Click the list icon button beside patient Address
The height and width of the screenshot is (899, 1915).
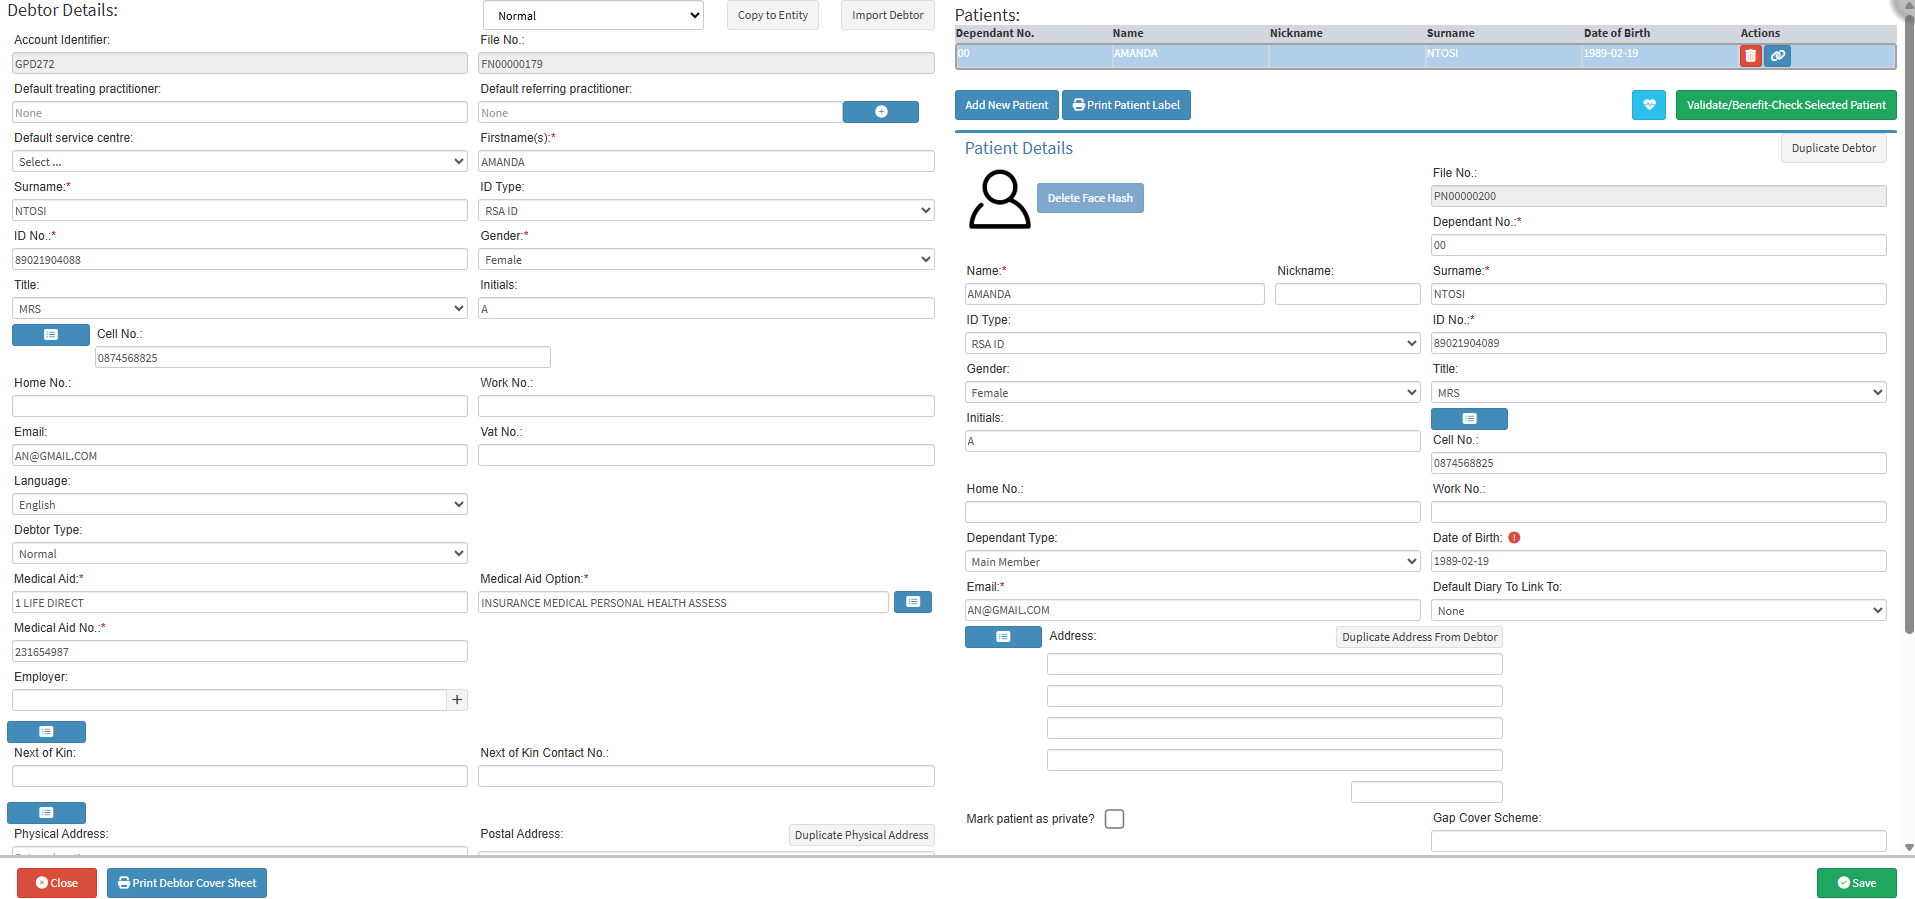(1002, 637)
